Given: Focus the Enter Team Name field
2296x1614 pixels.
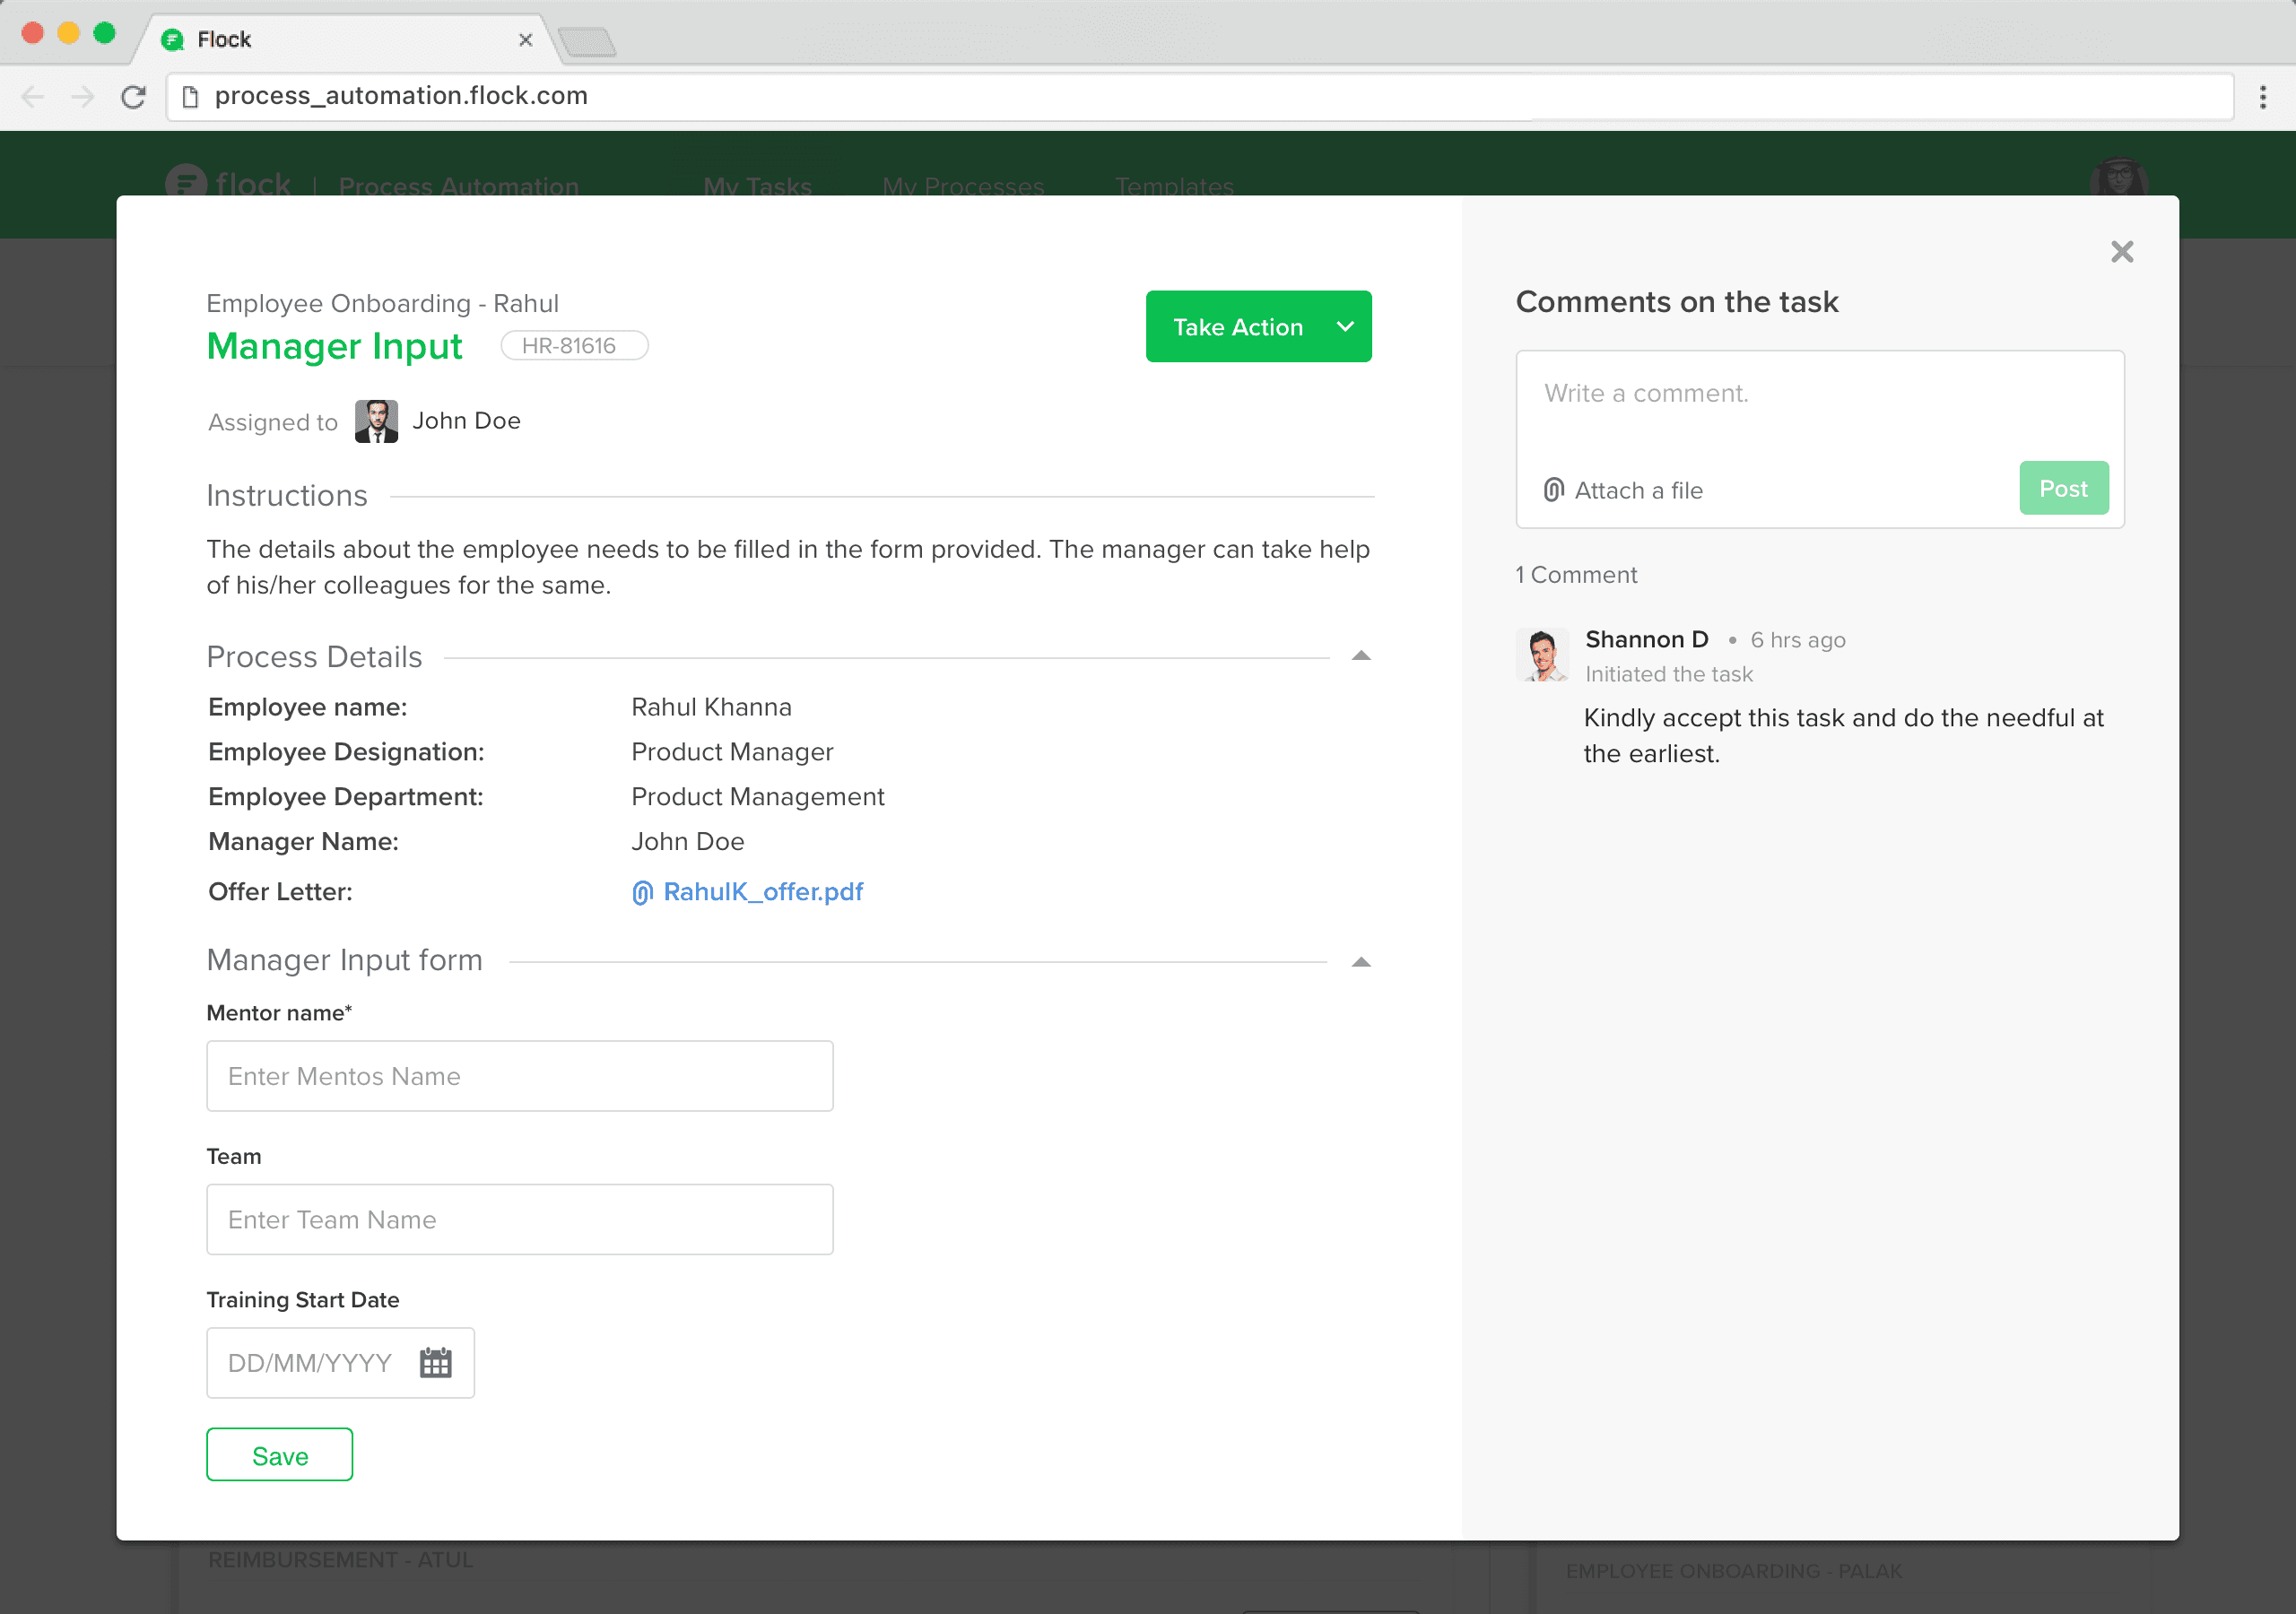Looking at the screenshot, I should [519, 1219].
